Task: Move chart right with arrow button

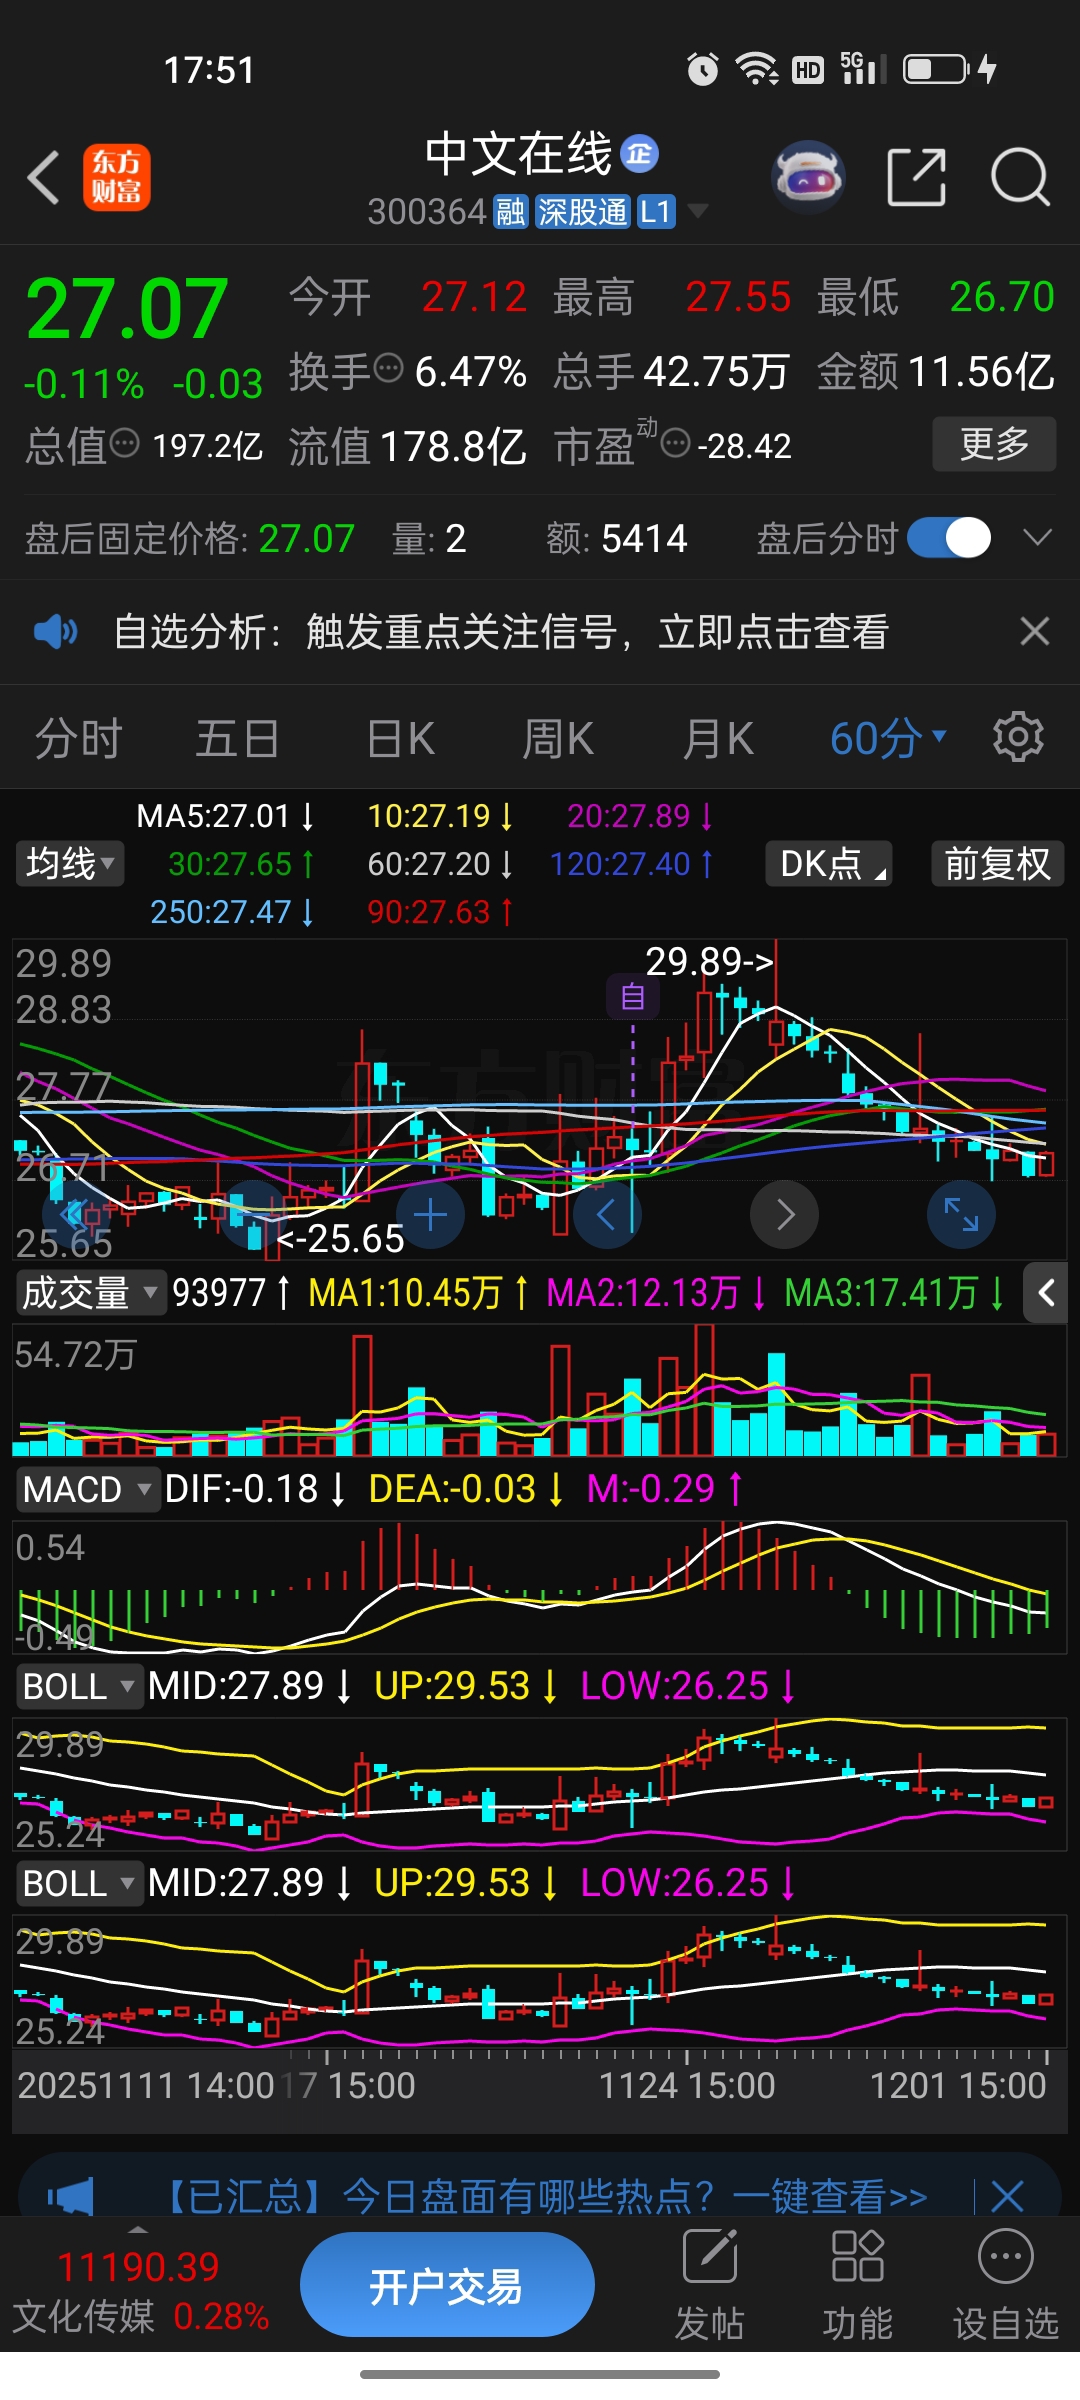Action: point(785,1215)
